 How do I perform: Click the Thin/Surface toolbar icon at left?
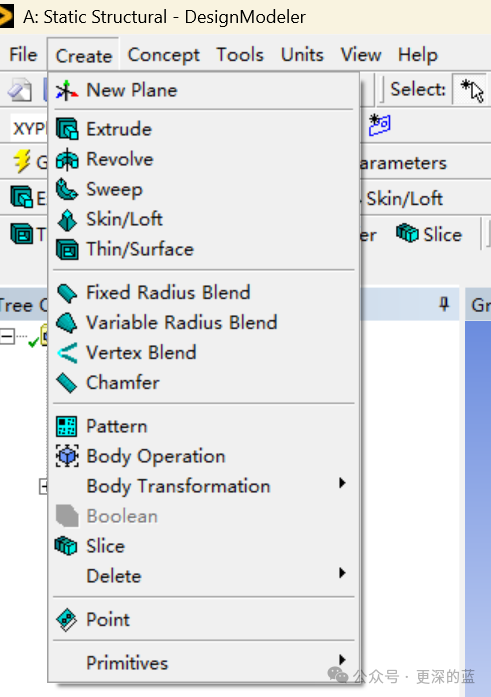click(22, 233)
